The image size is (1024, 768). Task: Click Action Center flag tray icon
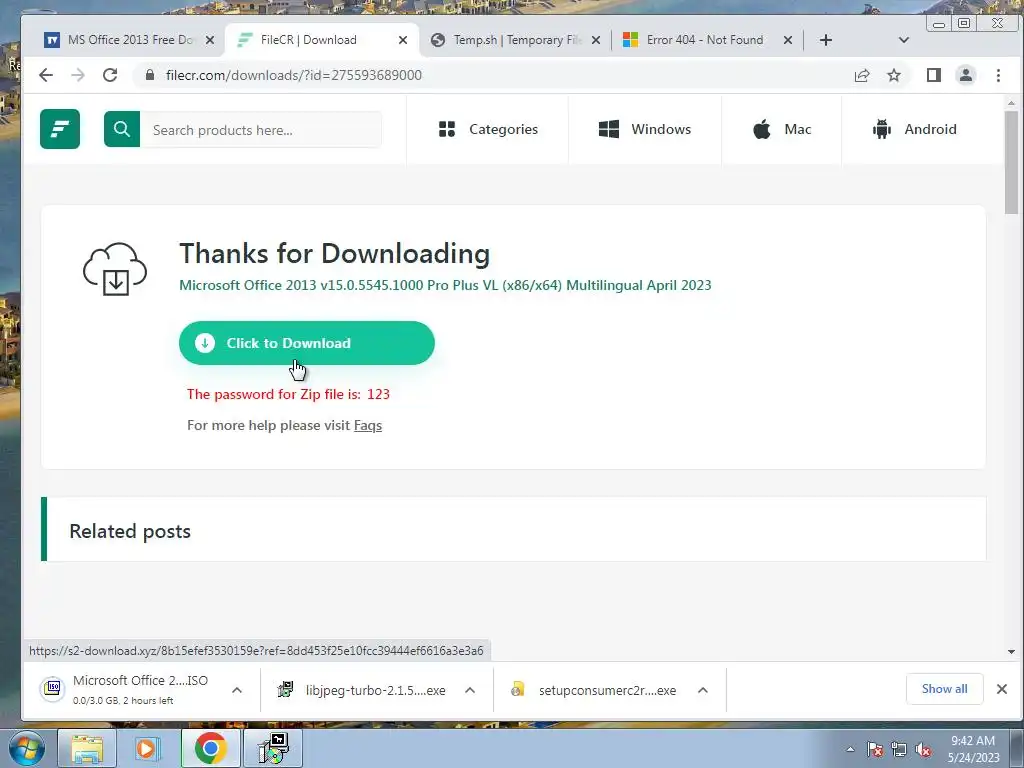click(875, 750)
